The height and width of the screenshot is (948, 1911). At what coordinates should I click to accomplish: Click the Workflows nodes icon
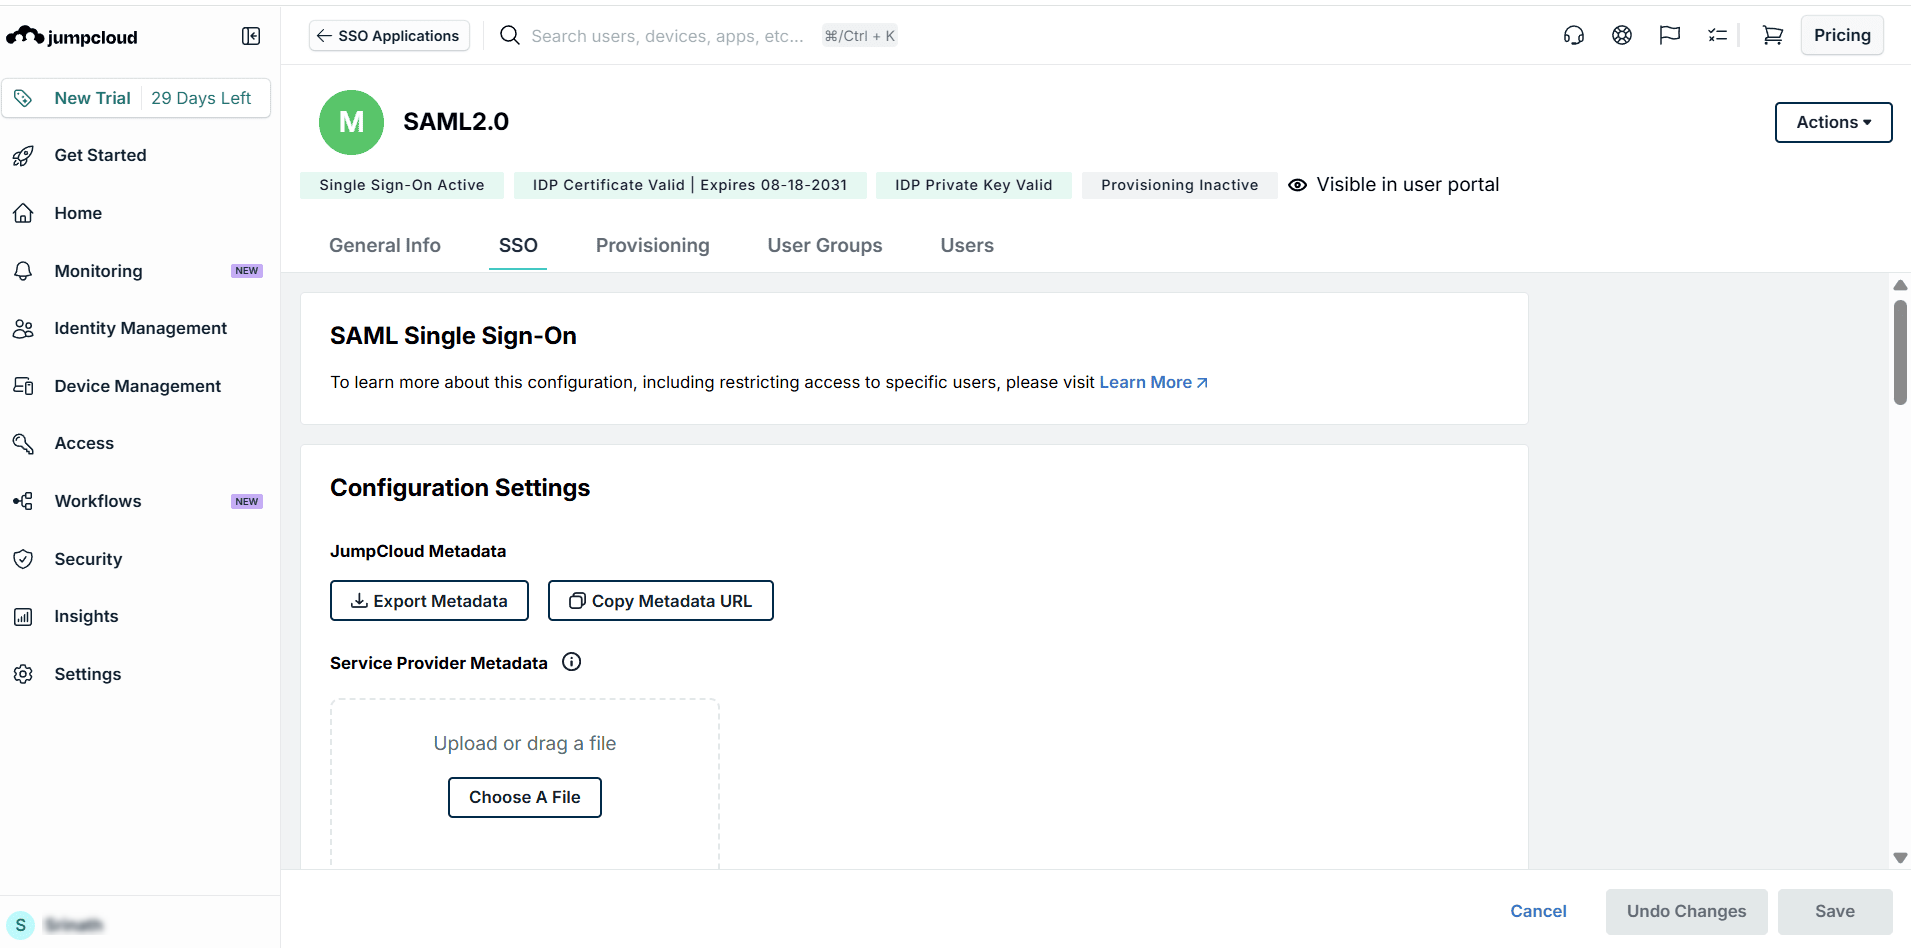click(x=23, y=501)
